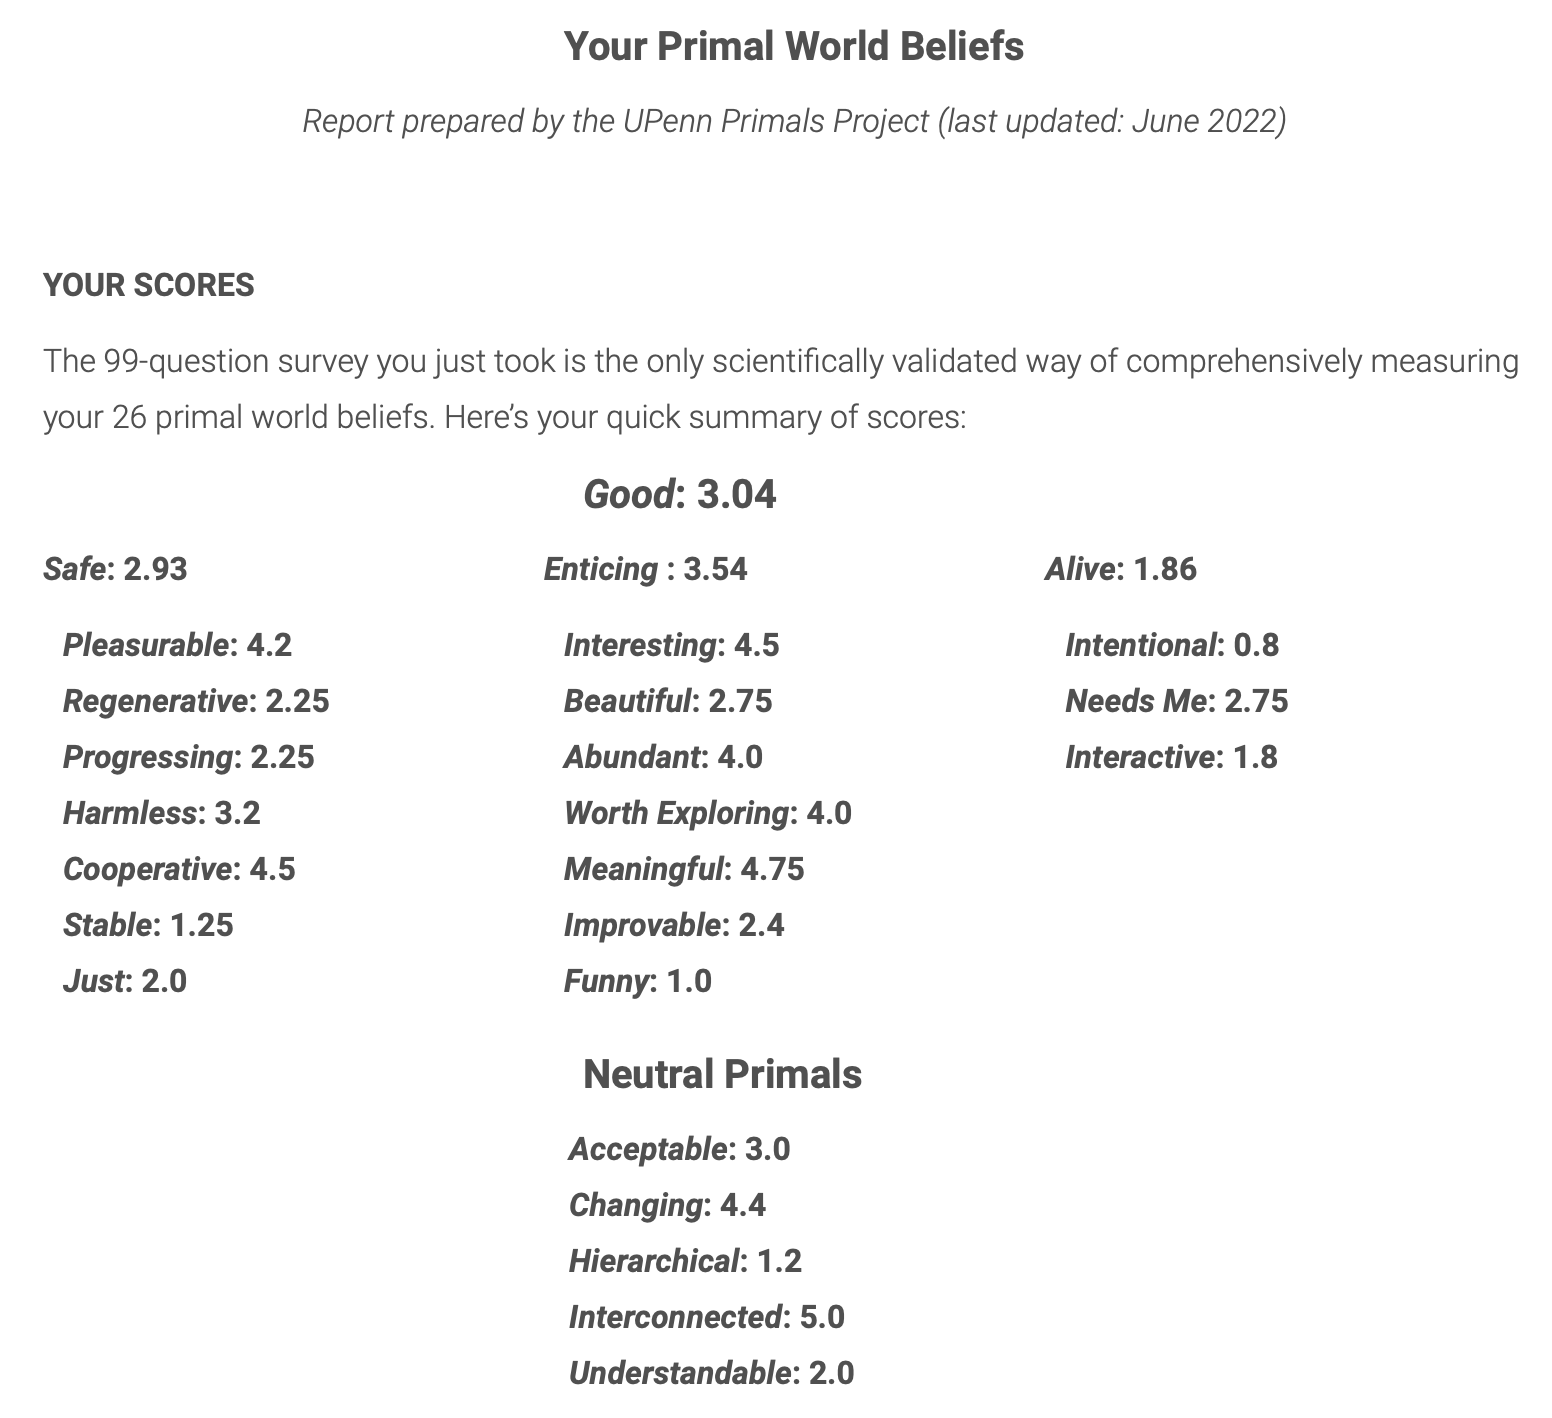1552x1418 pixels.
Task: Click the 'Enticing : 3.54' score
Action: click(x=645, y=569)
